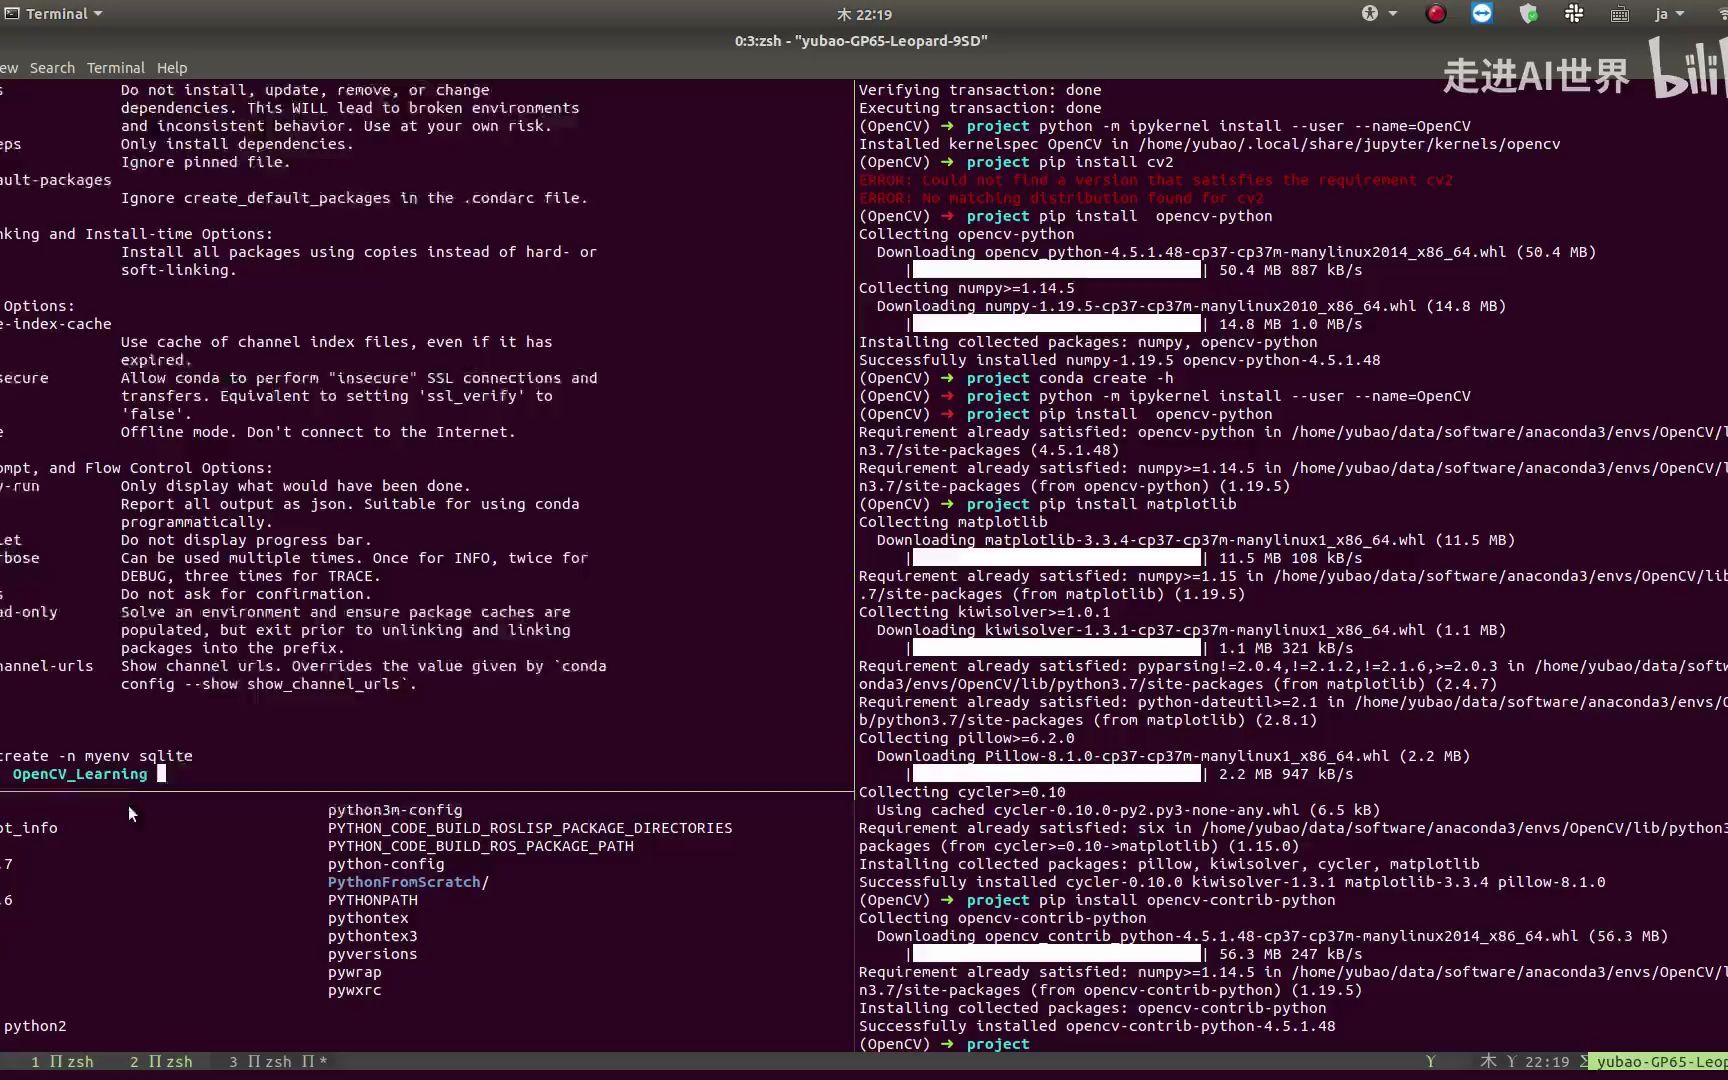Click 'Do not display progress bar.' help text
The height and width of the screenshot is (1080, 1728).
[x=246, y=540]
